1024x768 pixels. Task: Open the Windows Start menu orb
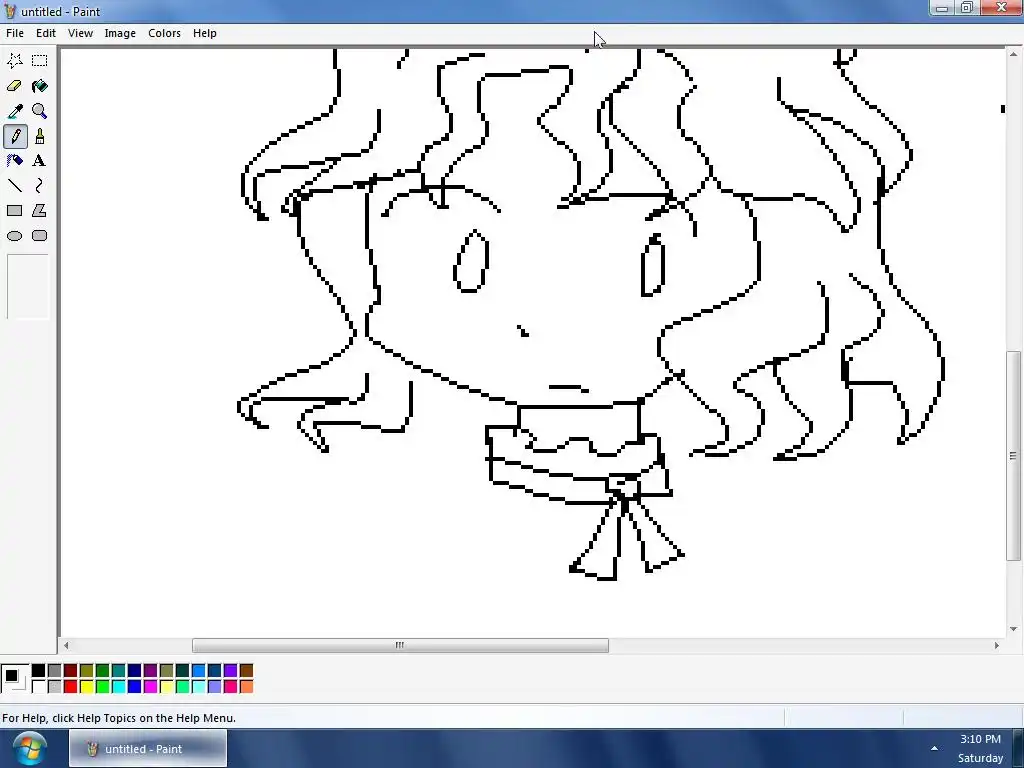pos(28,748)
